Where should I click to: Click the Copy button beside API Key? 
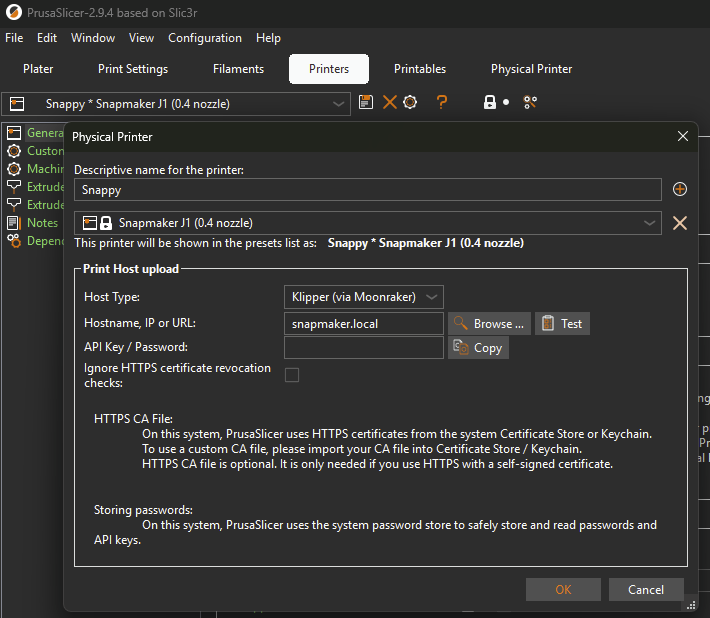[x=478, y=348]
